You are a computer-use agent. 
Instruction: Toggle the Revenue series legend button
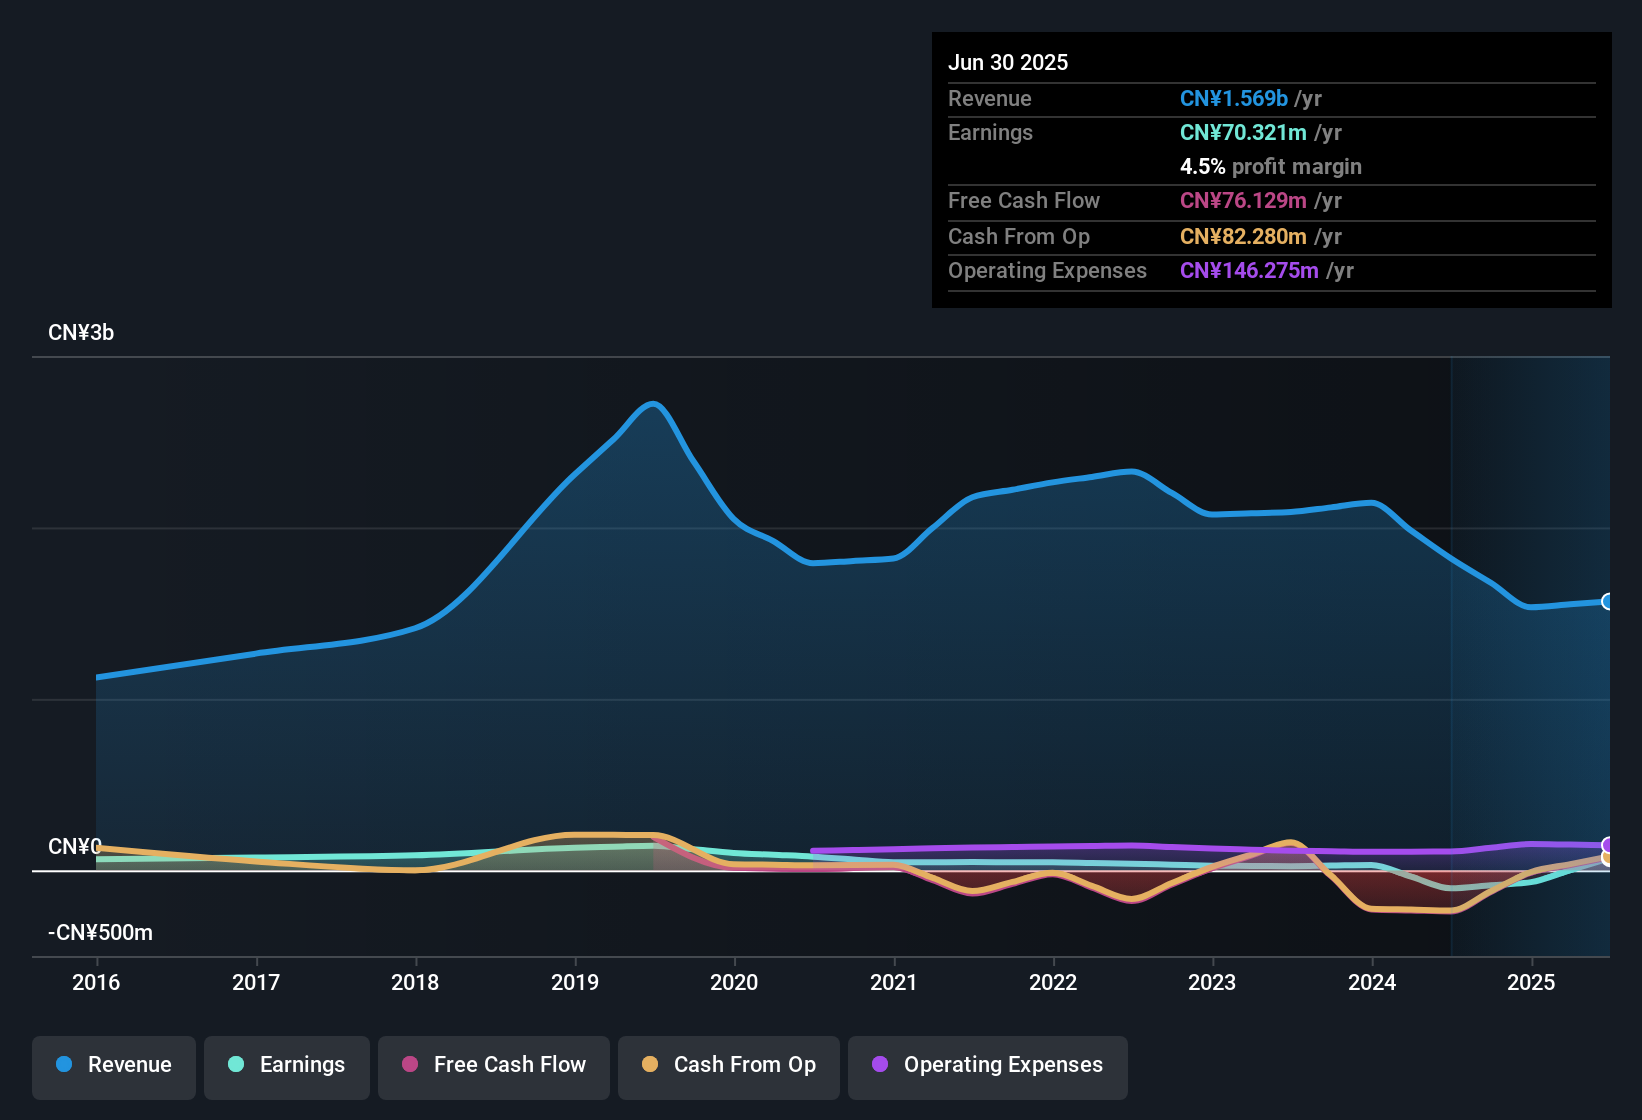coord(114,1067)
